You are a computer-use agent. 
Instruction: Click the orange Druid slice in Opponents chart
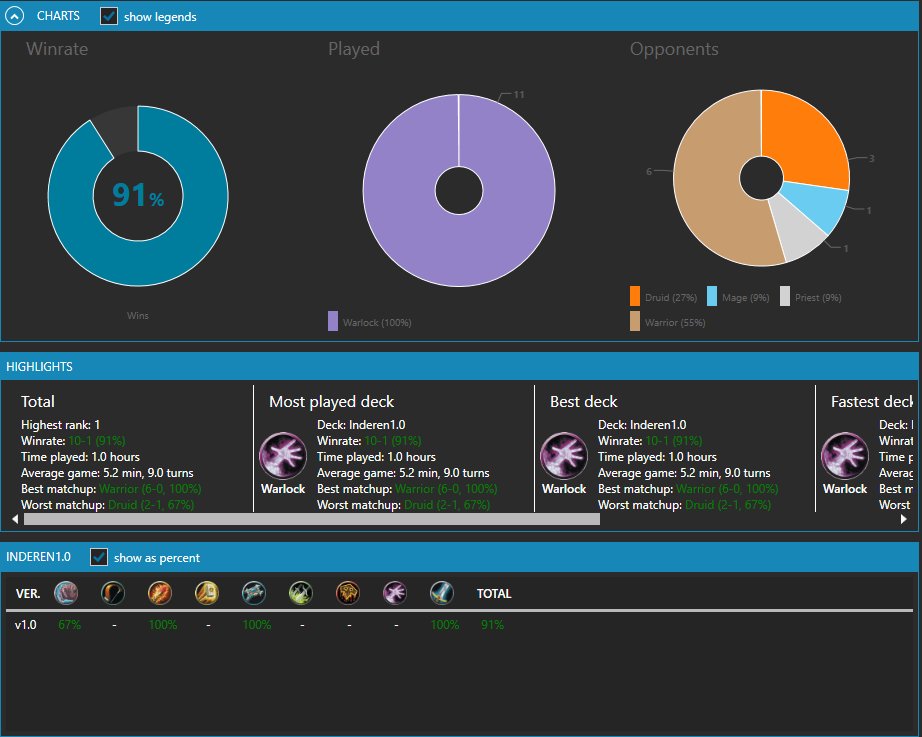coord(809,141)
